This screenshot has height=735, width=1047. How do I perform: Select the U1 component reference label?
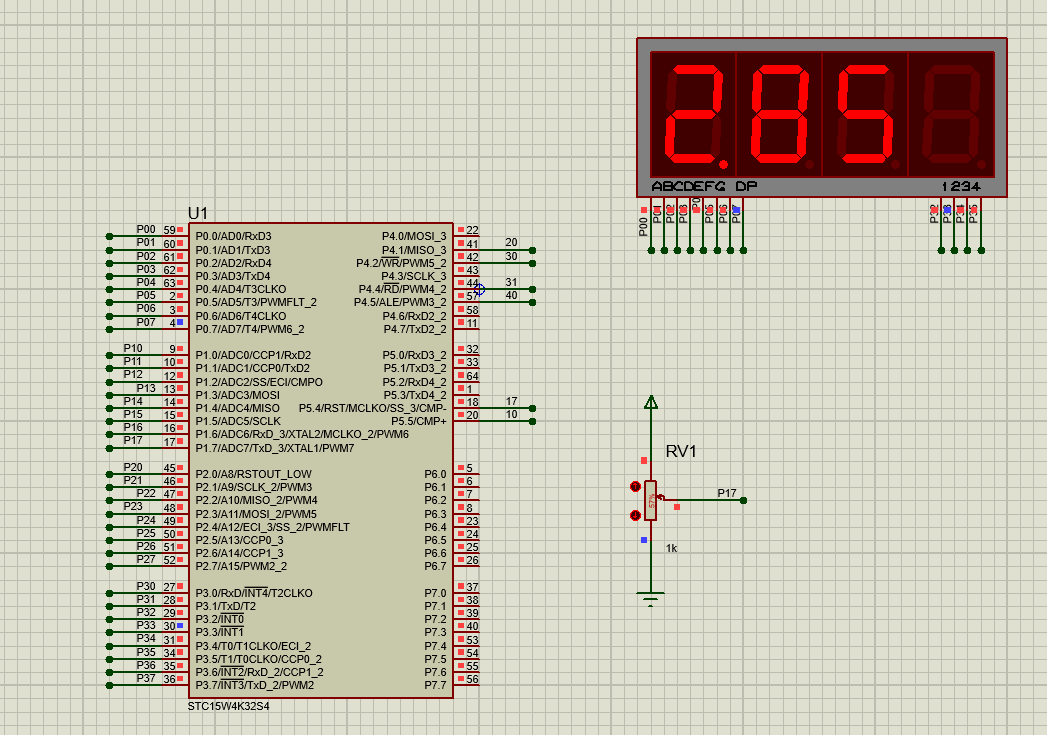pos(198,213)
